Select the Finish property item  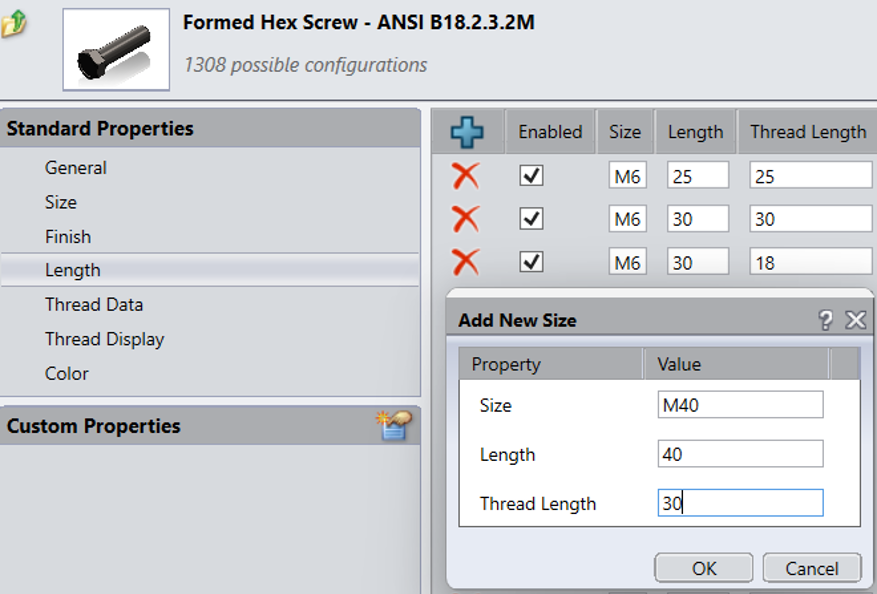pyautogui.click(x=68, y=237)
